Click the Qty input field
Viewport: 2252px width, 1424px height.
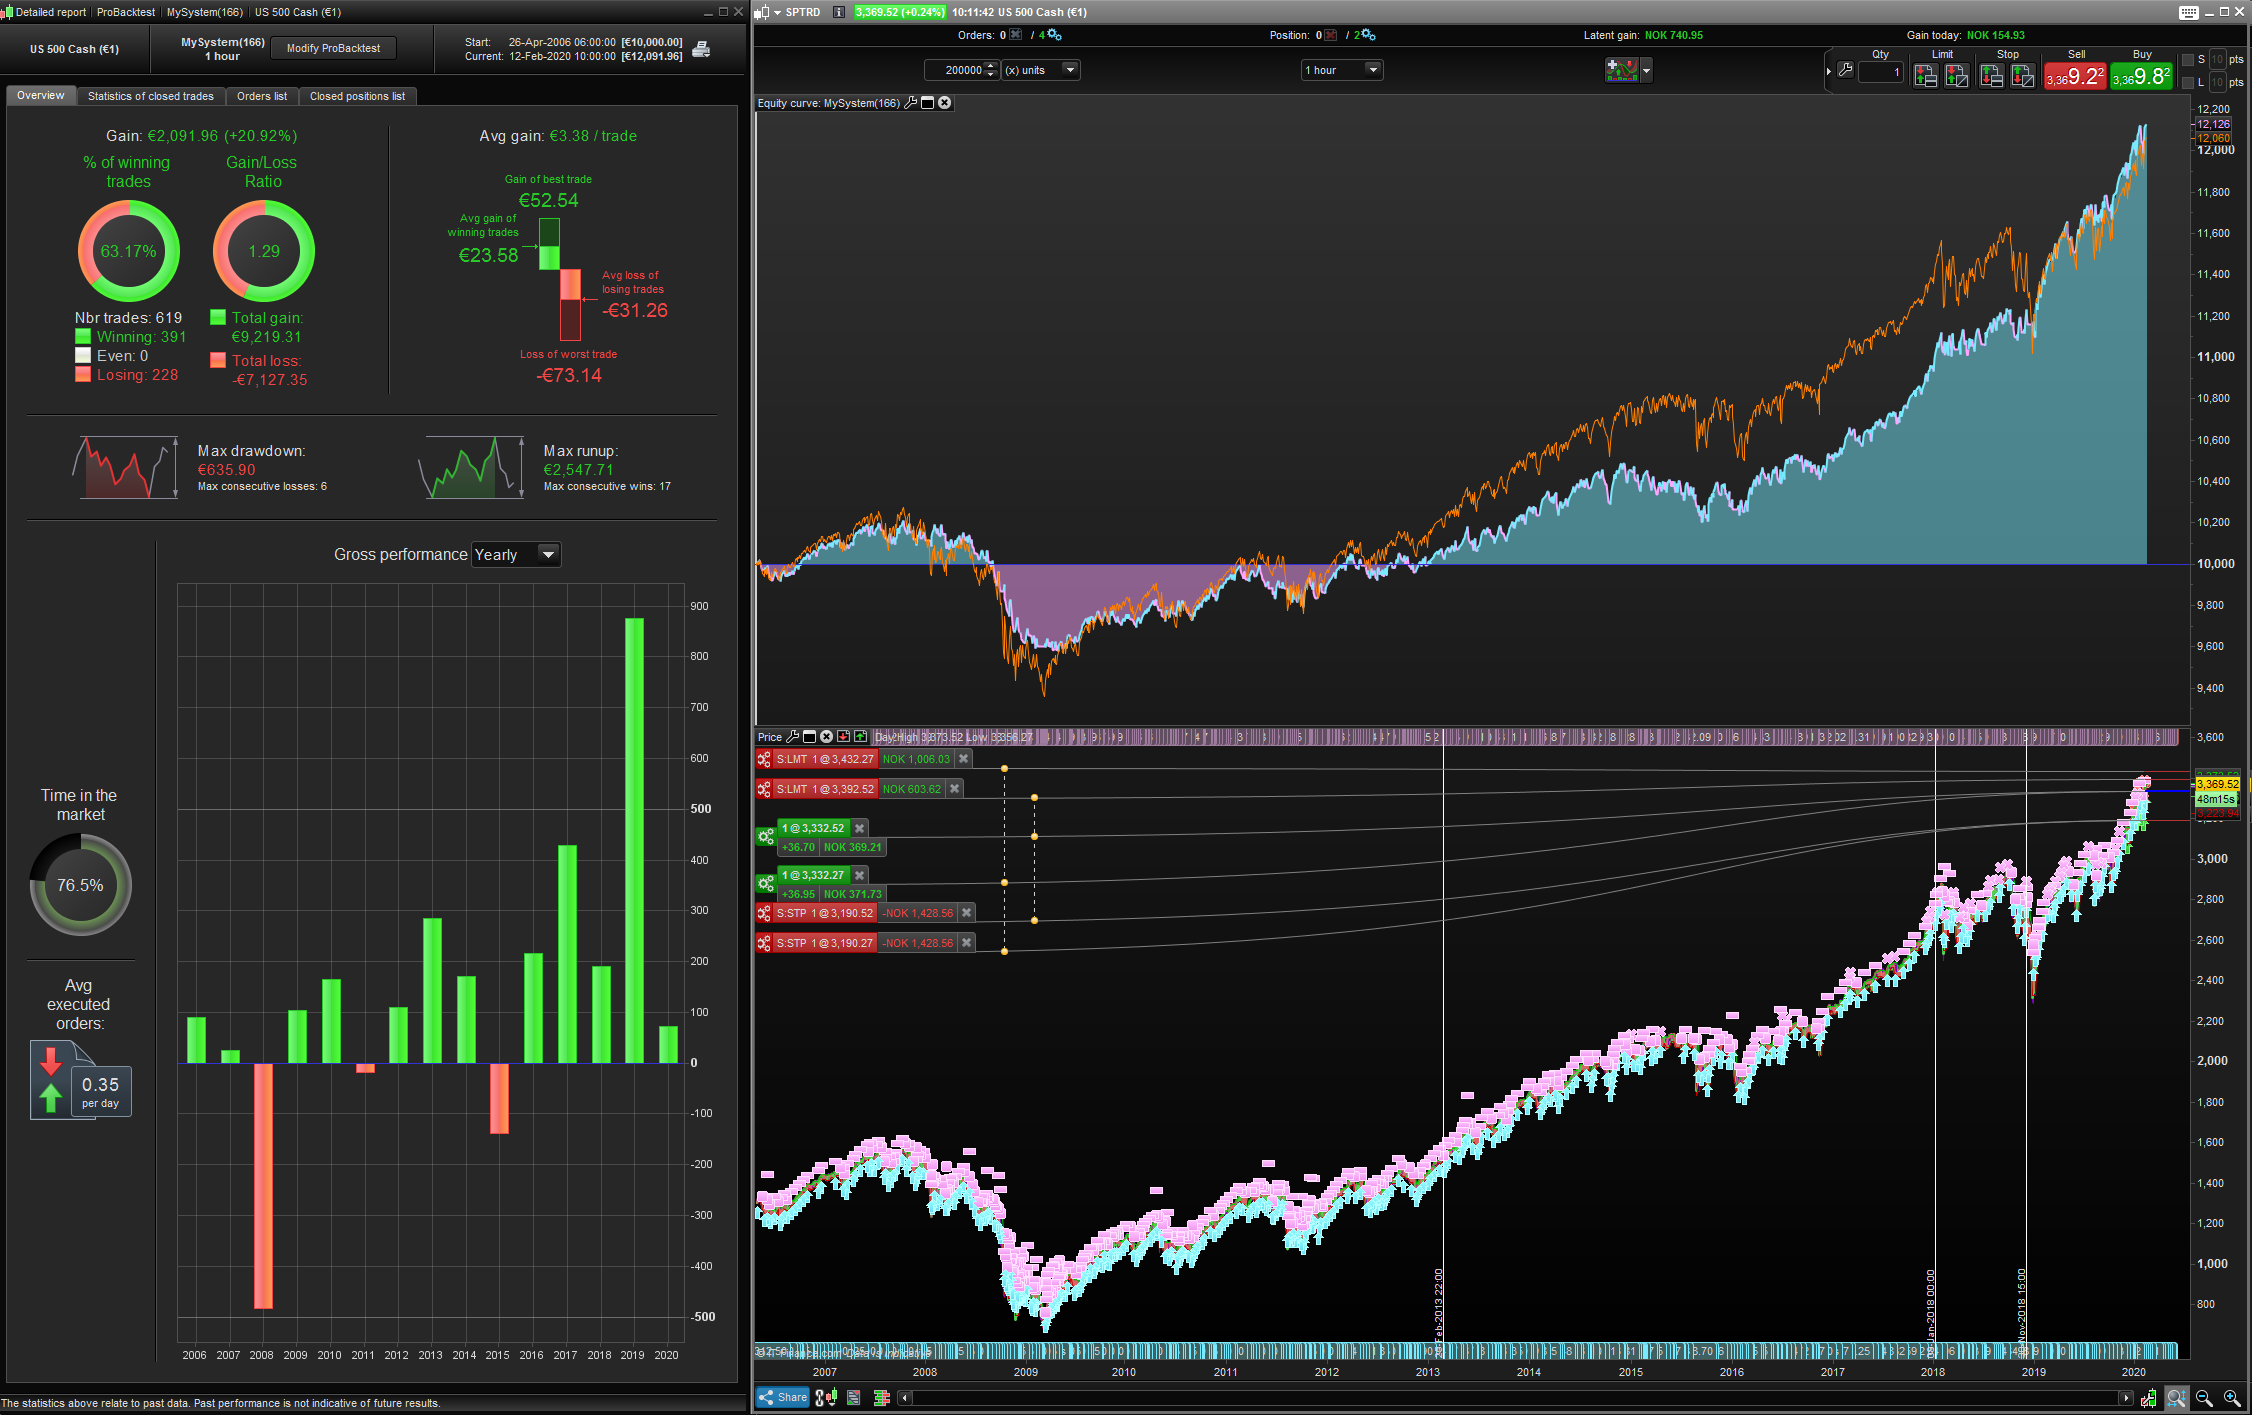pyautogui.click(x=1881, y=72)
